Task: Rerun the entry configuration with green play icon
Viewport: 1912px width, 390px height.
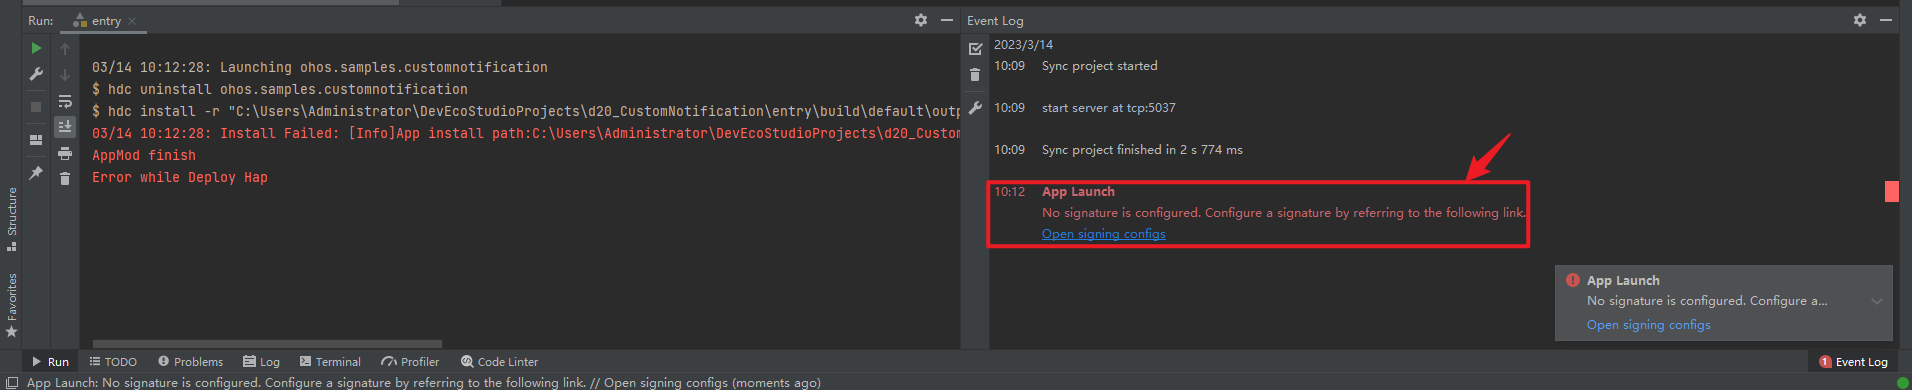Action: tap(36, 48)
